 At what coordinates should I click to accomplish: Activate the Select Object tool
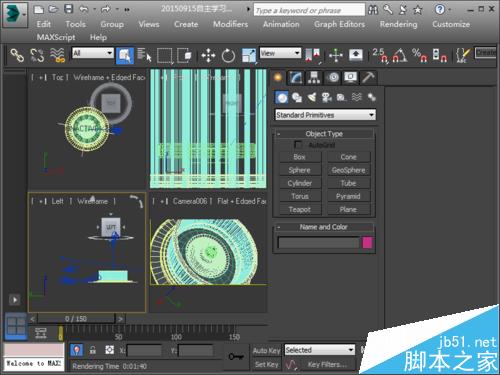(125, 55)
